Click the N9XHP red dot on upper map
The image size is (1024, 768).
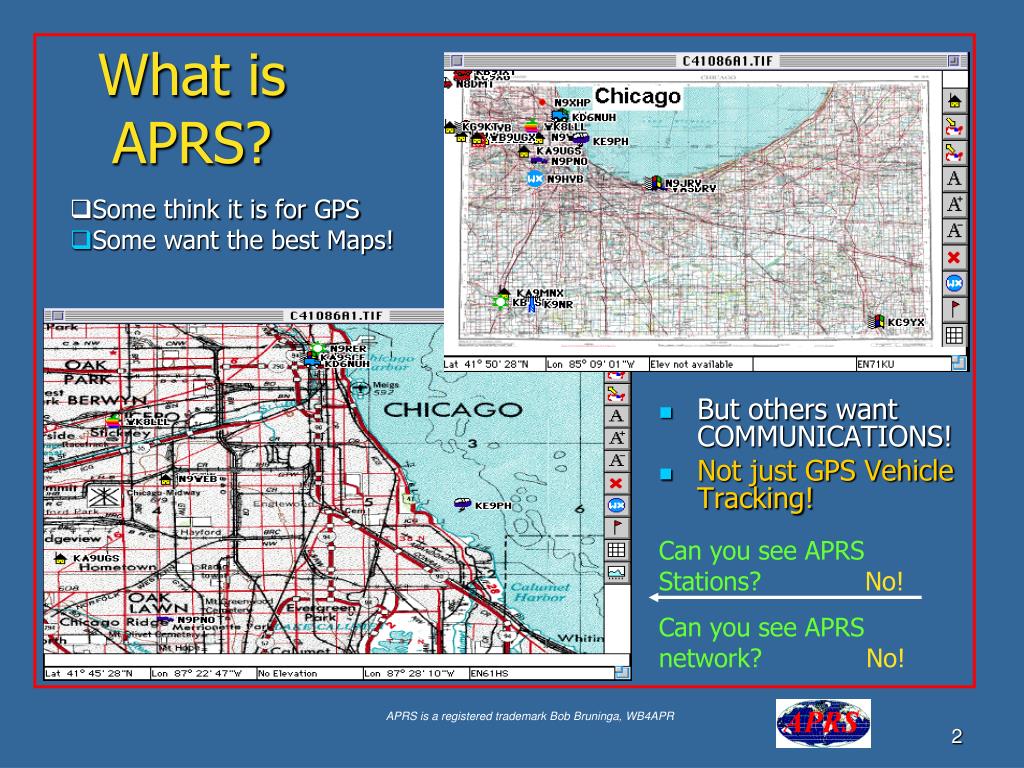click(x=542, y=103)
